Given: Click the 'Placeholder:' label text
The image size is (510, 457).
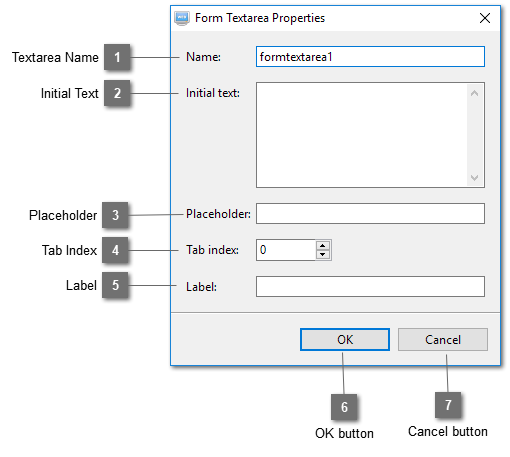Looking at the screenshot, I should click(x=218, y=214).
